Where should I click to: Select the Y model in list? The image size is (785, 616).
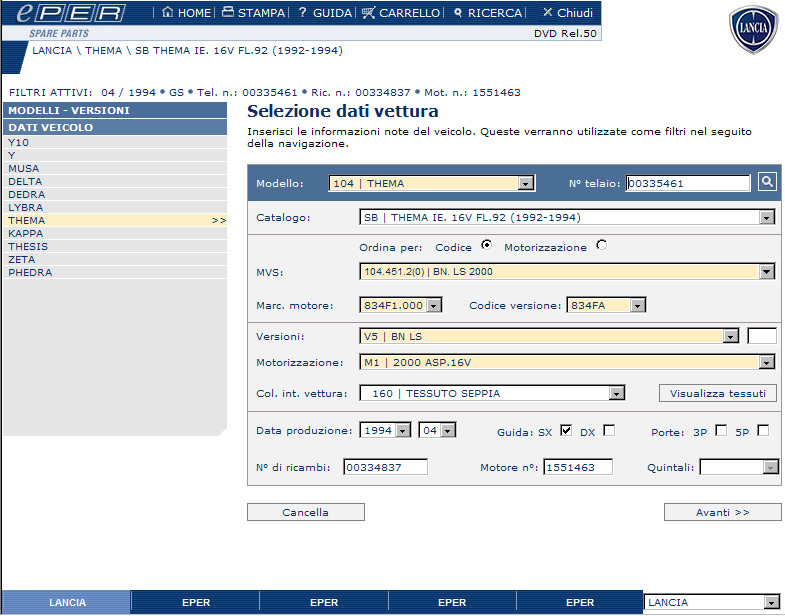tap(115, 155)
